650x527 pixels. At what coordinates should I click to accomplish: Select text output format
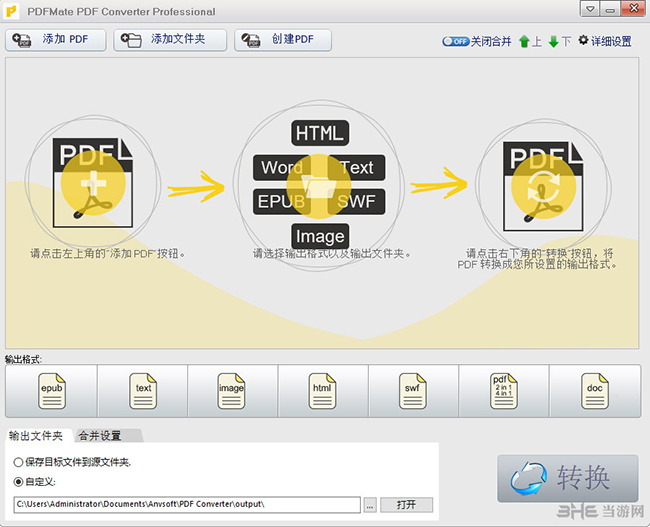[x=143, y=391]
